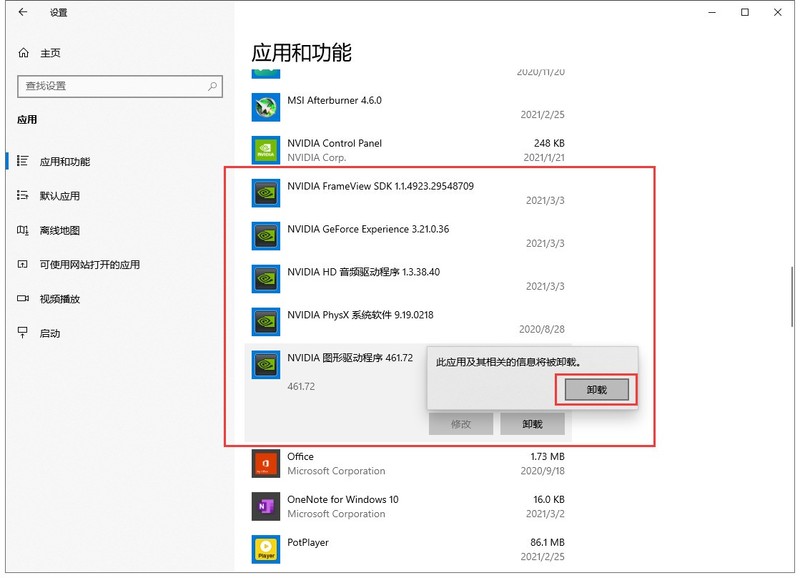Click the search magnifier in 查找设置 box
Viewport: 800px width, 578px height.
[213, 87]
